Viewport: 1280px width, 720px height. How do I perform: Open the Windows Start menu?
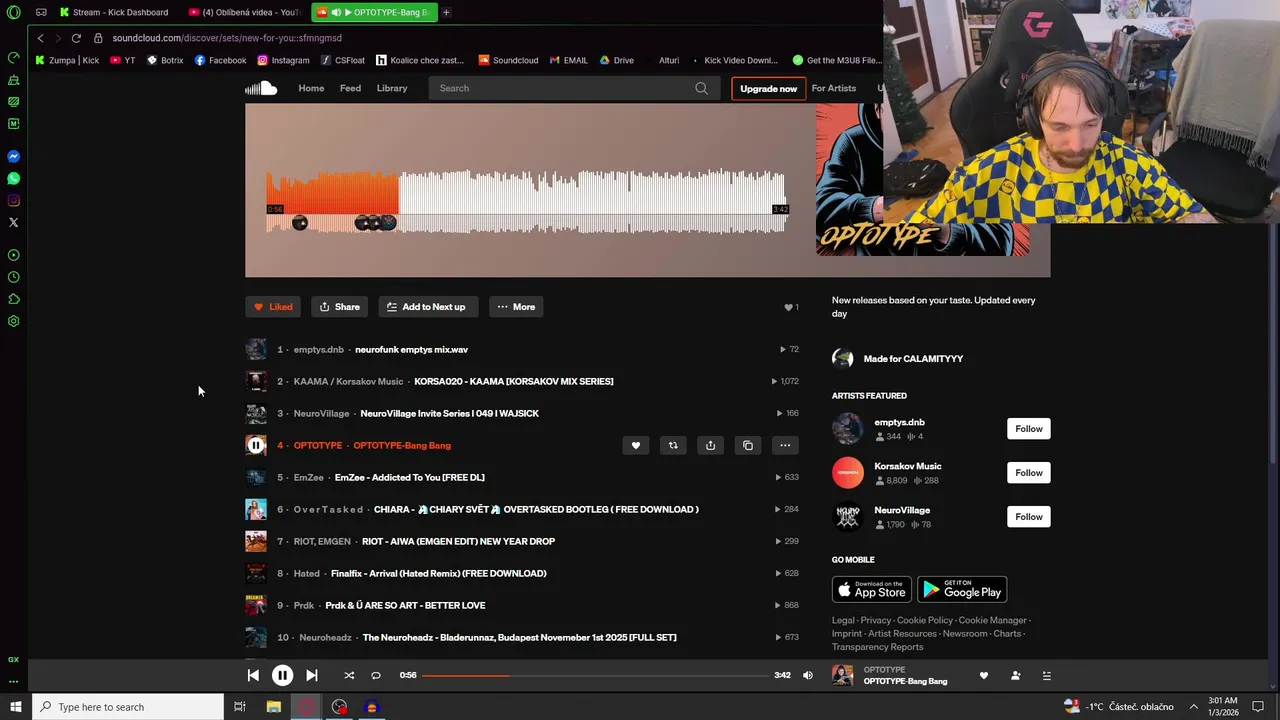click(x=15, y=707)
